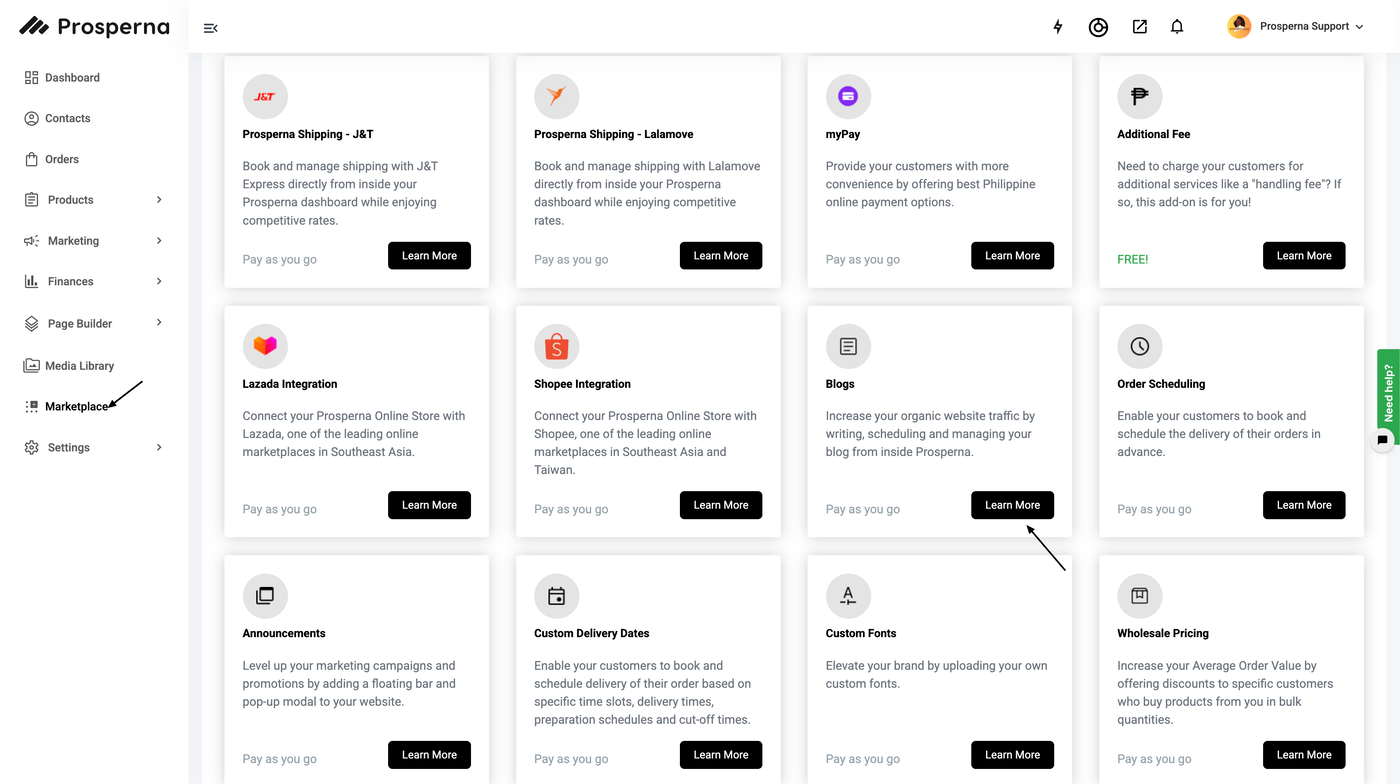Click Learn More on the myPay card
The height and width of the screenshot is (784, 1400).
click(x=1012, y=256)
